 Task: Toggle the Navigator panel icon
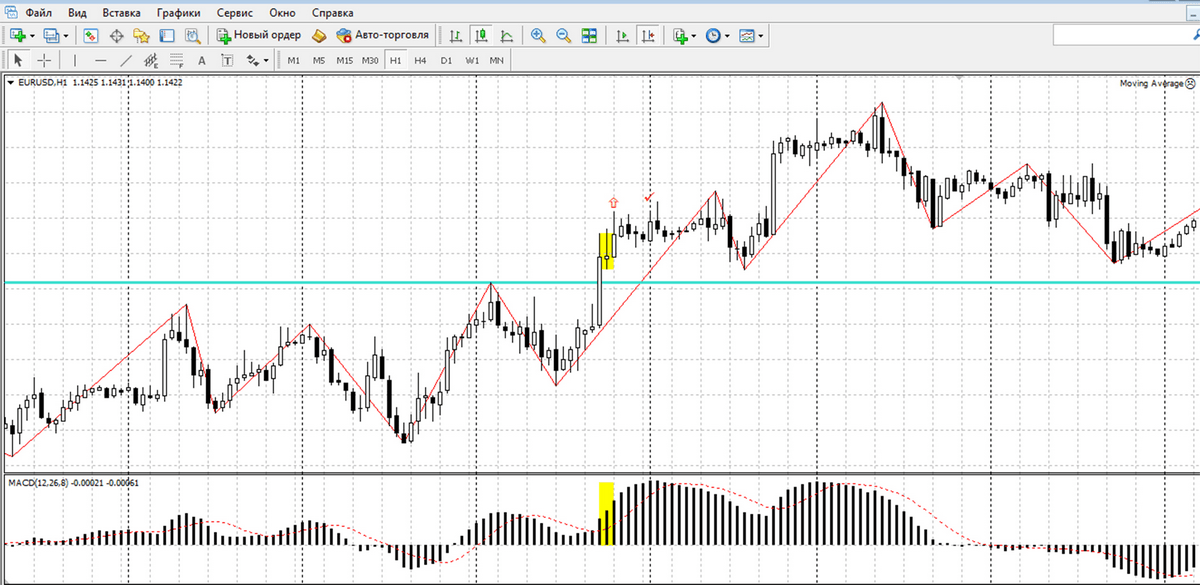141,35
